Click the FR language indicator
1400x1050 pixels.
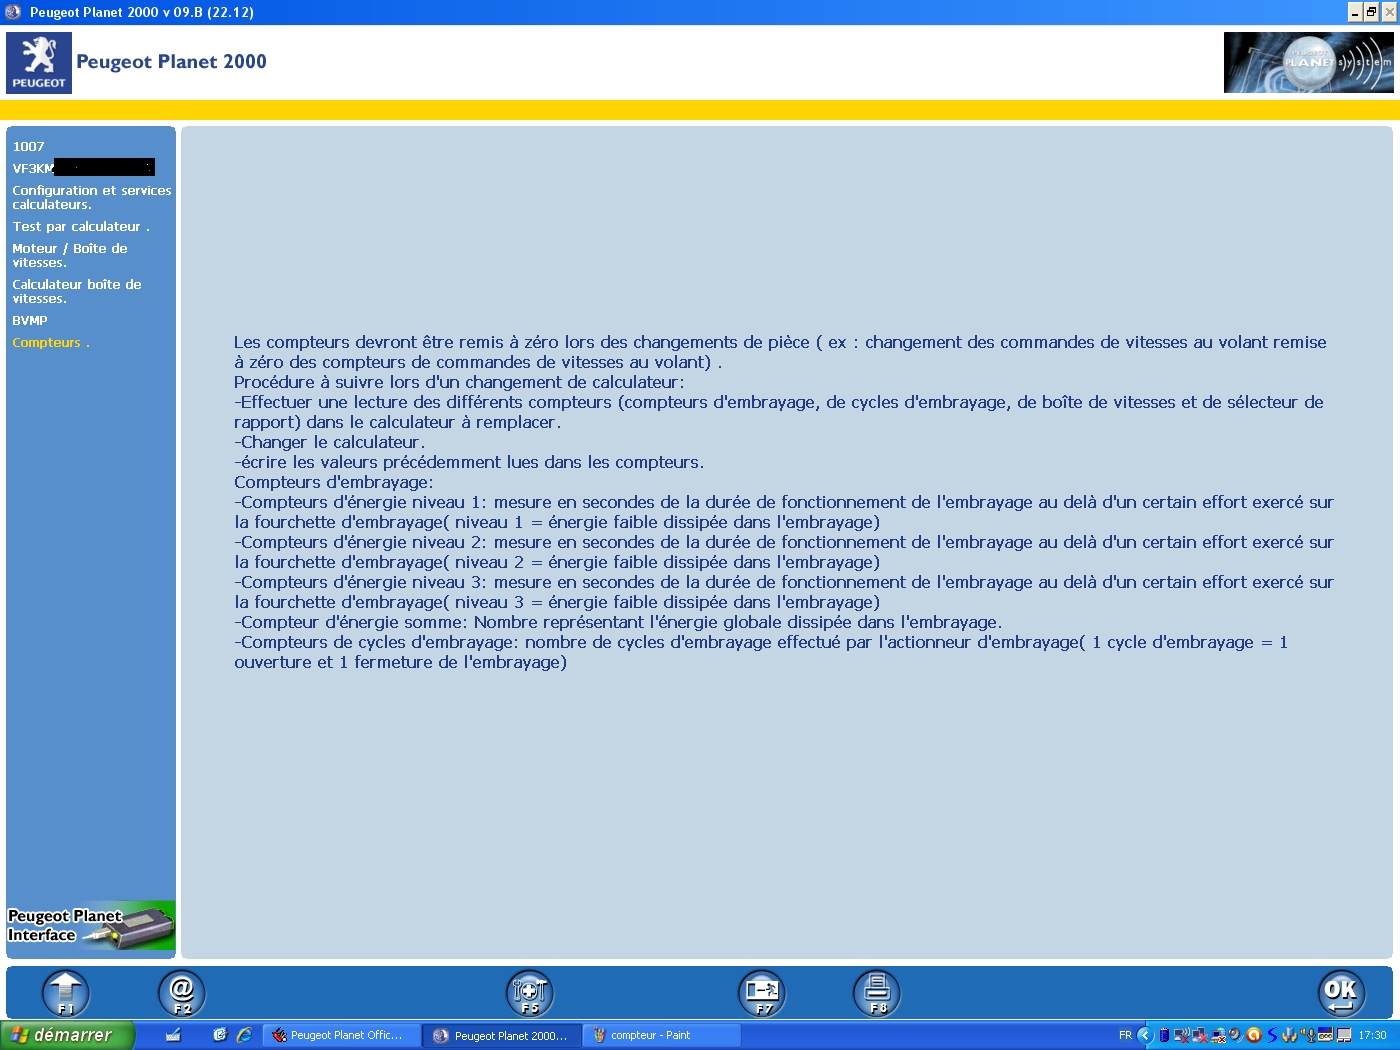(1125, 1035)
